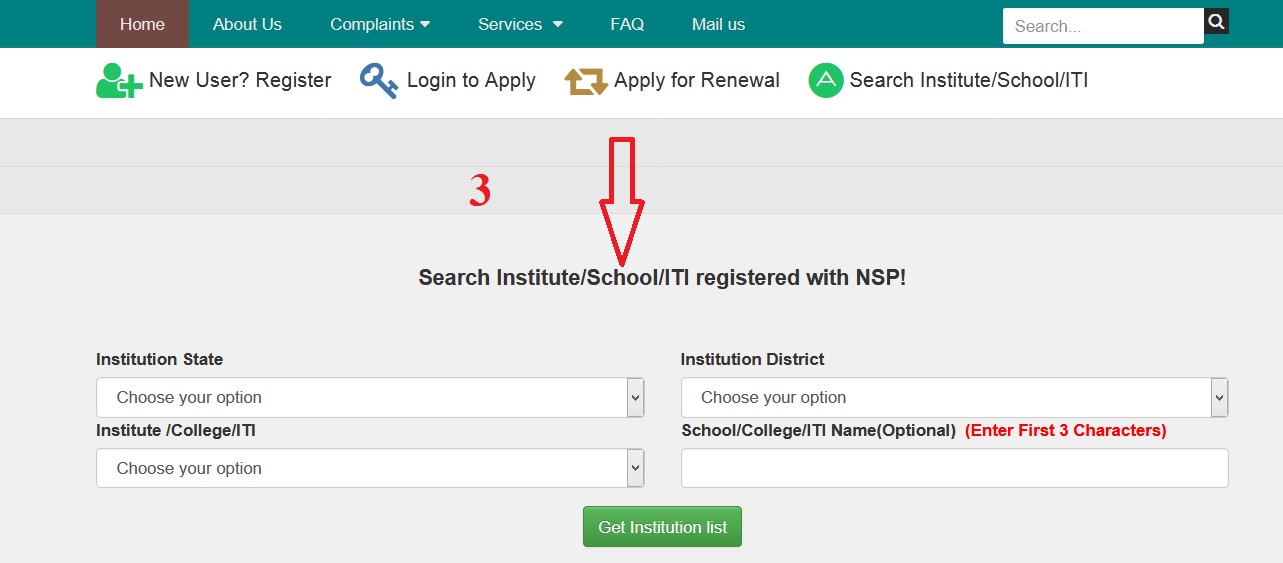Click the top Search text box

pyautogui.click(x=1103, y=27)
